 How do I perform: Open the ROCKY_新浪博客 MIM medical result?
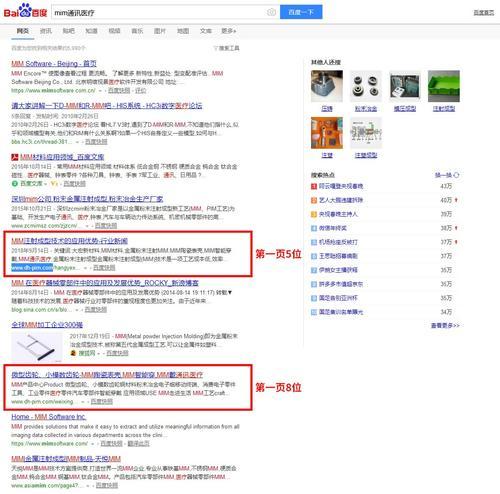click(x=105, y=283)
